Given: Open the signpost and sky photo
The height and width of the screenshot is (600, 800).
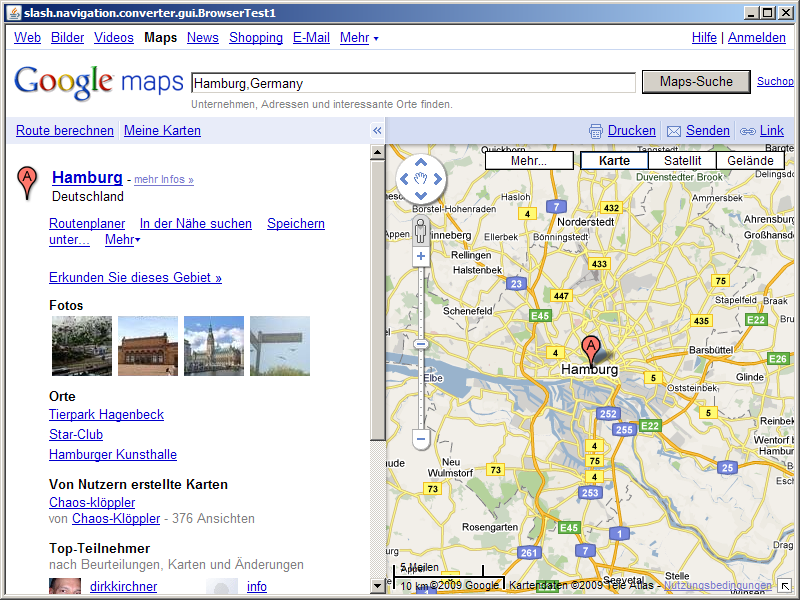Looking at the screenshot, I should (280, 346).
